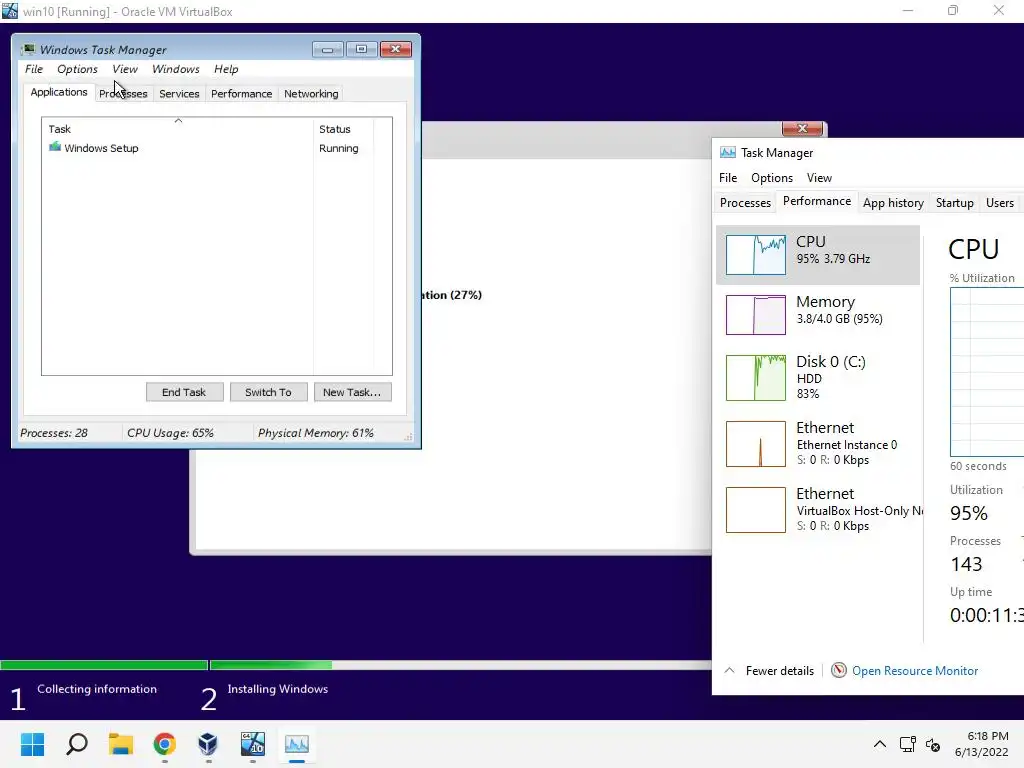Maximize the Windows Task Manager window

(361, 50)
